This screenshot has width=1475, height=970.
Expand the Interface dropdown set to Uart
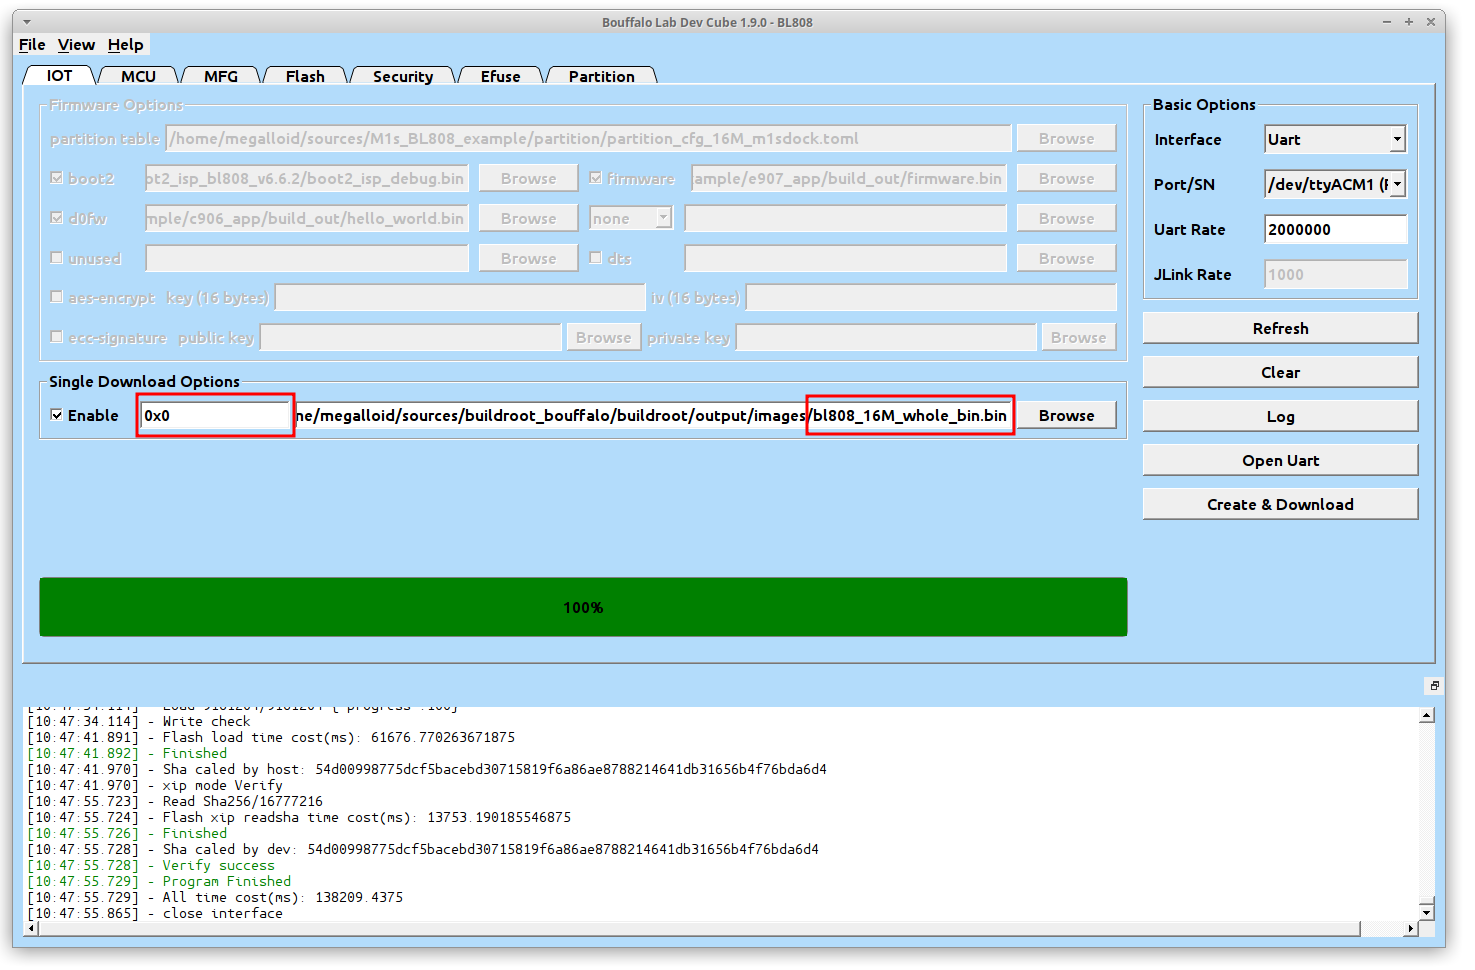(1335, 140)
